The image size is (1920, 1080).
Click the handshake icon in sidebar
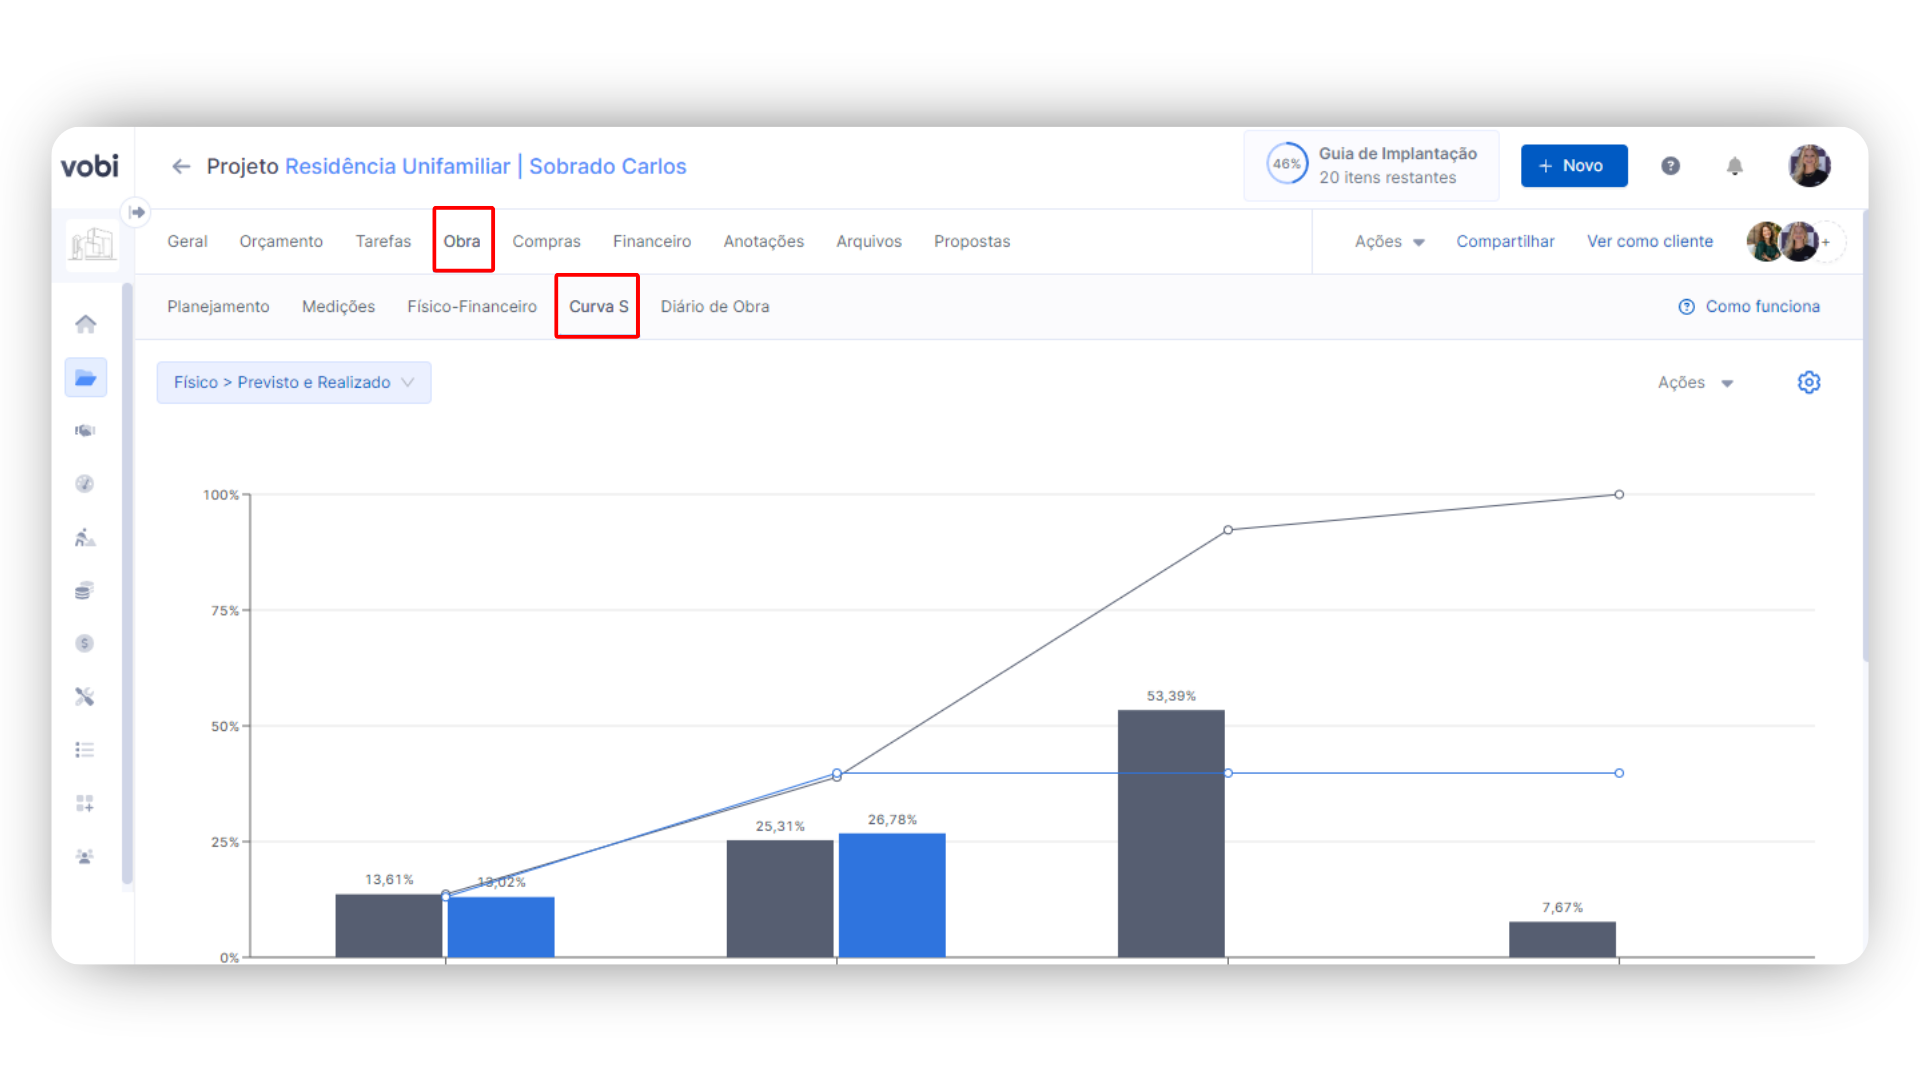point(85,431)
